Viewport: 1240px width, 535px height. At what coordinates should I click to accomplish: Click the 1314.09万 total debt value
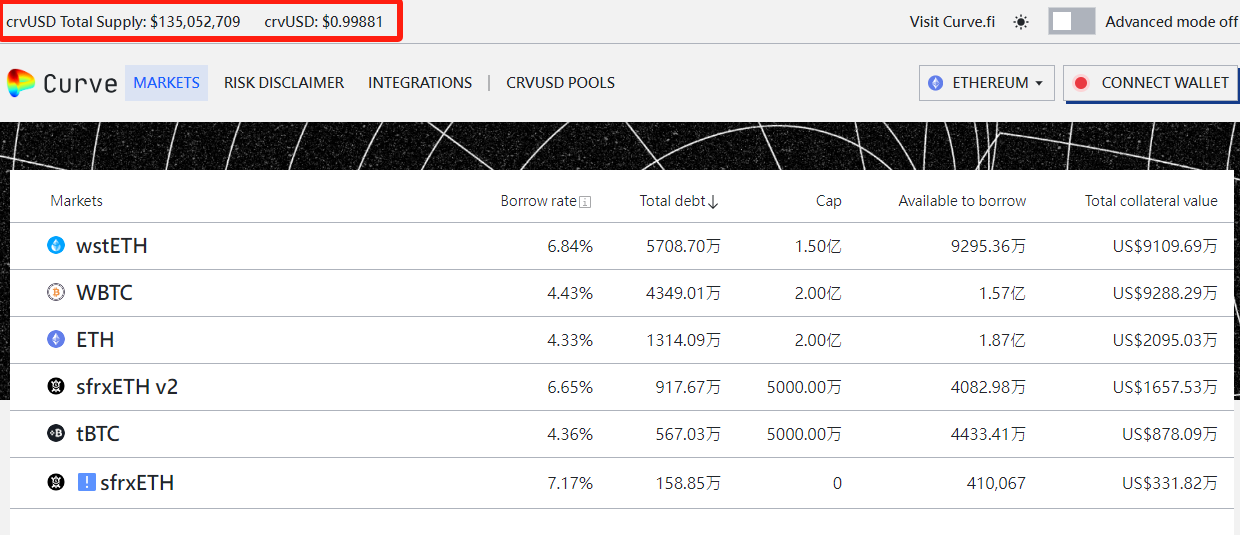click(x=683, y=340)
